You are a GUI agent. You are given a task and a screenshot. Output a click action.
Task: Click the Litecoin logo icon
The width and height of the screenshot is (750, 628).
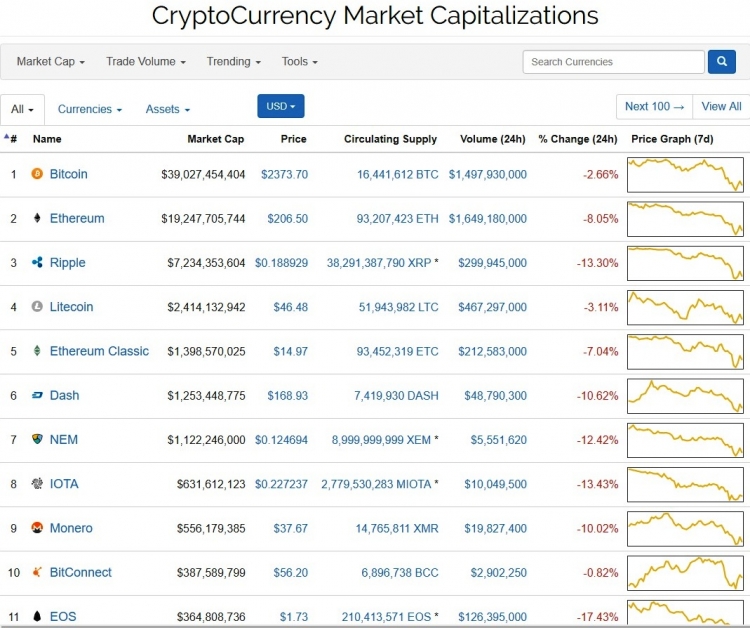coord(37,306)
